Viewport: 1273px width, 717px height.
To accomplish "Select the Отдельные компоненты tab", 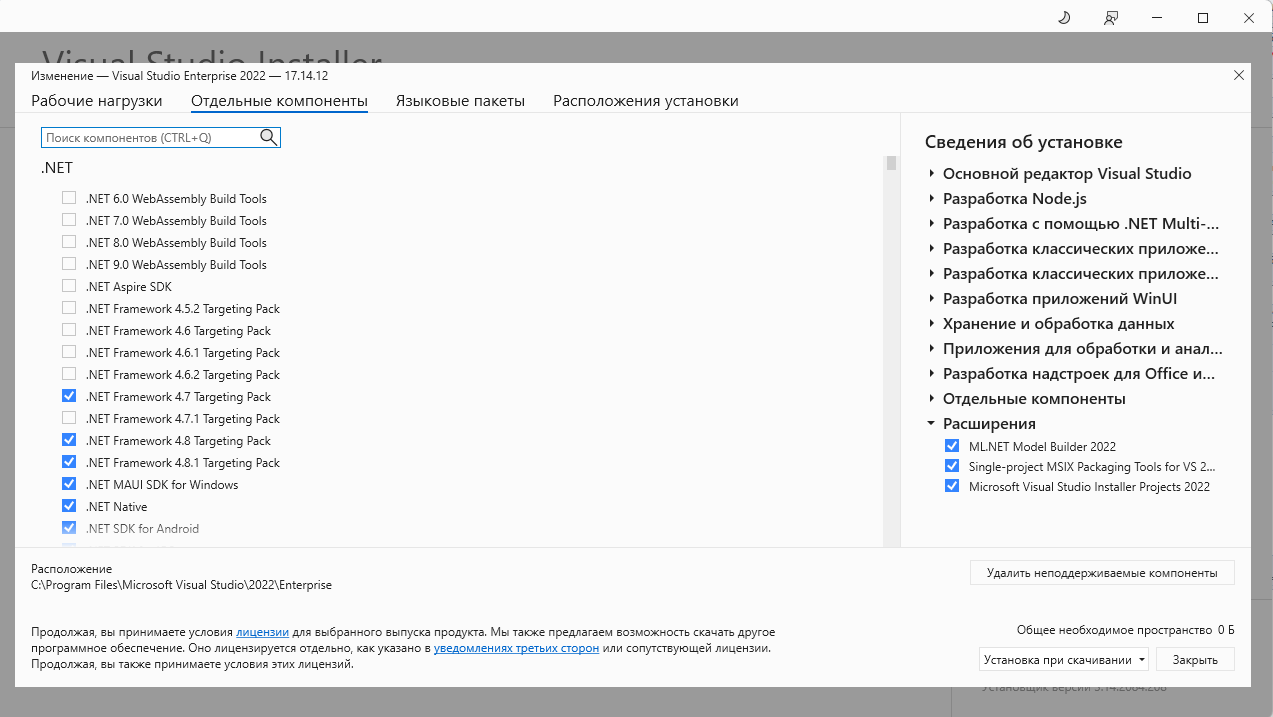I will [x=279, y=101].
